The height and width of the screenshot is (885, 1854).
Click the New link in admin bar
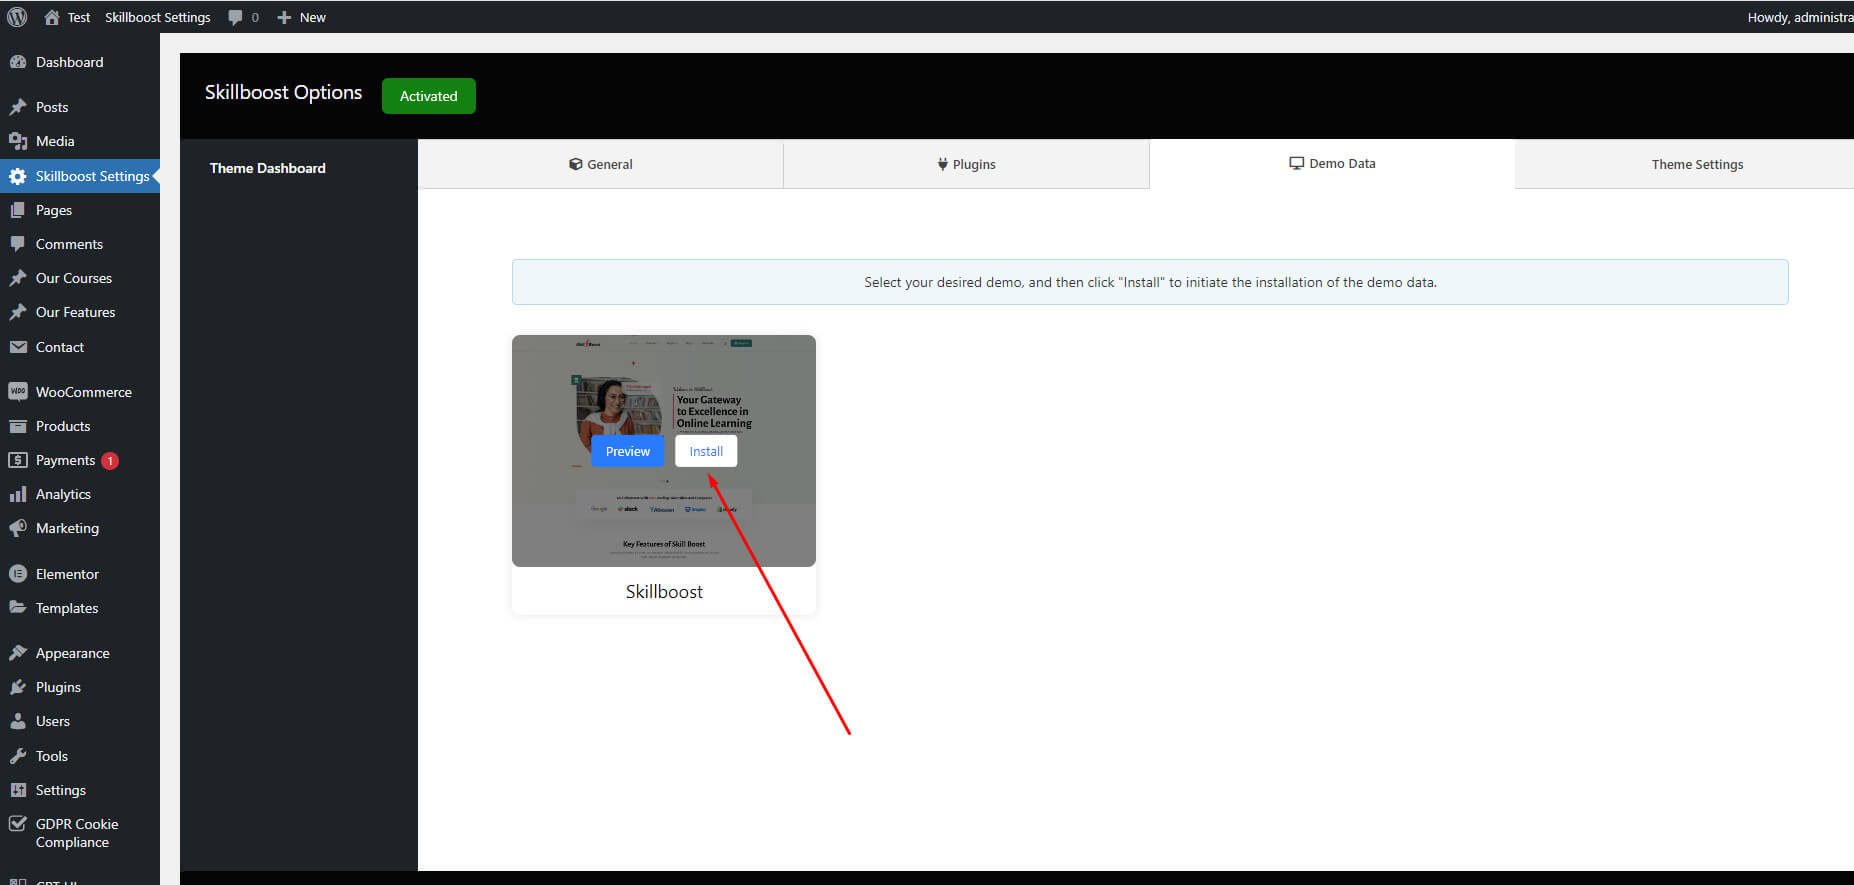(313, 17)
